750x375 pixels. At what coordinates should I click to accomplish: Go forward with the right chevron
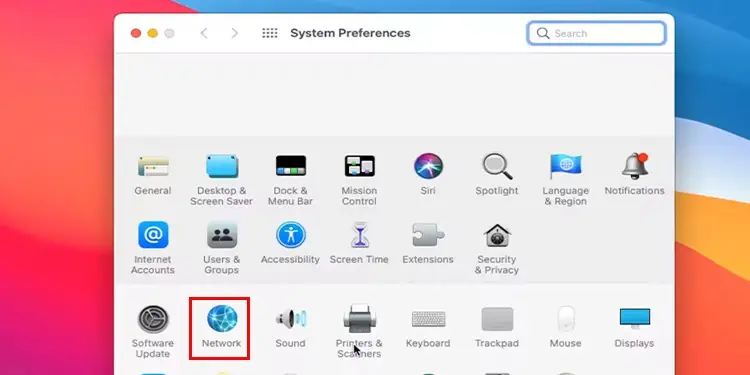tap(234, 33)
